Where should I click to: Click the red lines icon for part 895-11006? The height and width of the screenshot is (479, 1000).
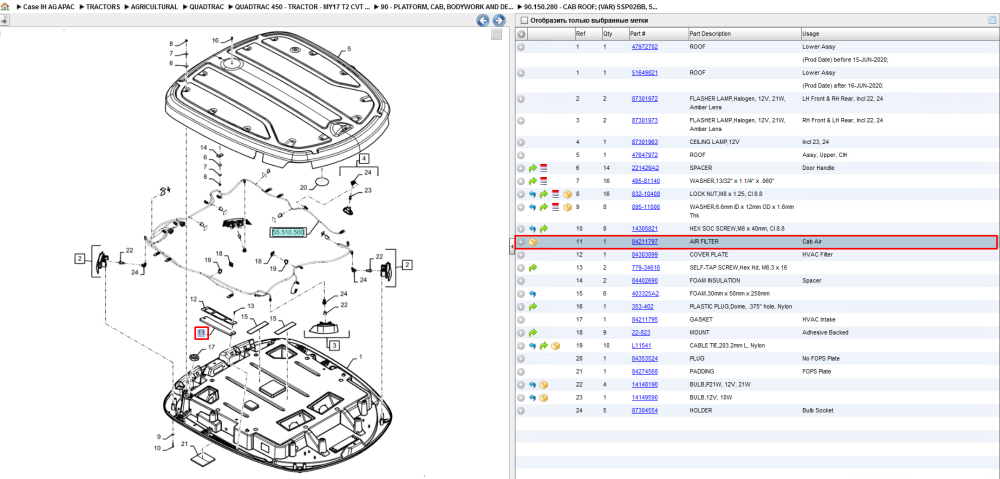coord(555,207)
